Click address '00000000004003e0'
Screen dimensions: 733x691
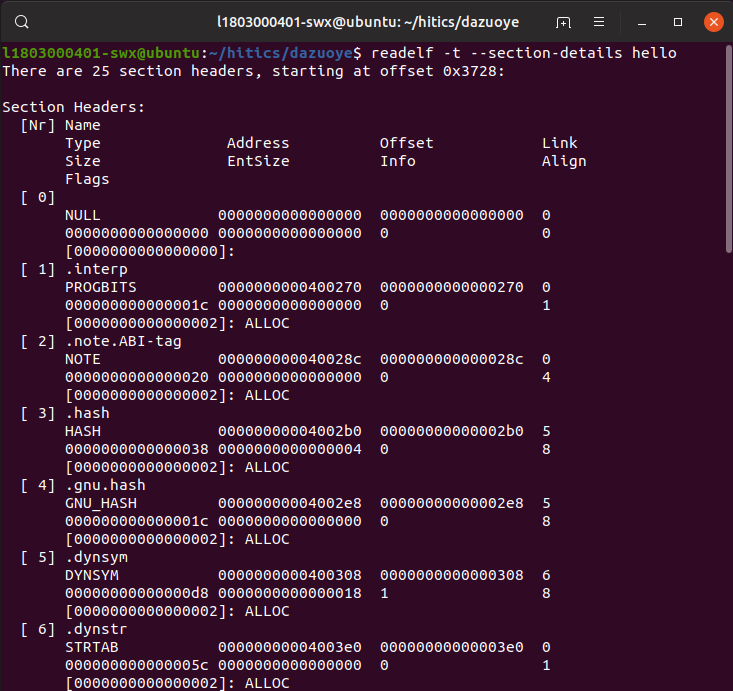click(x=289, y=648)
